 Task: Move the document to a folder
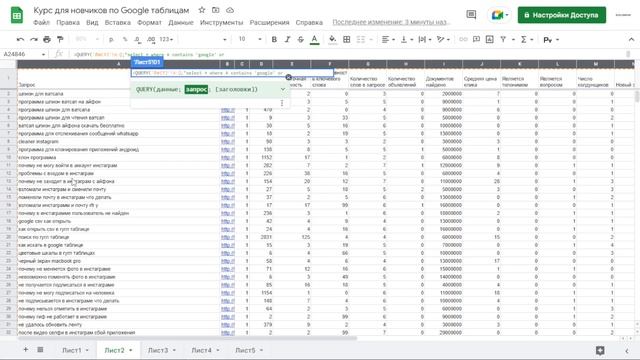pos(216,10)
